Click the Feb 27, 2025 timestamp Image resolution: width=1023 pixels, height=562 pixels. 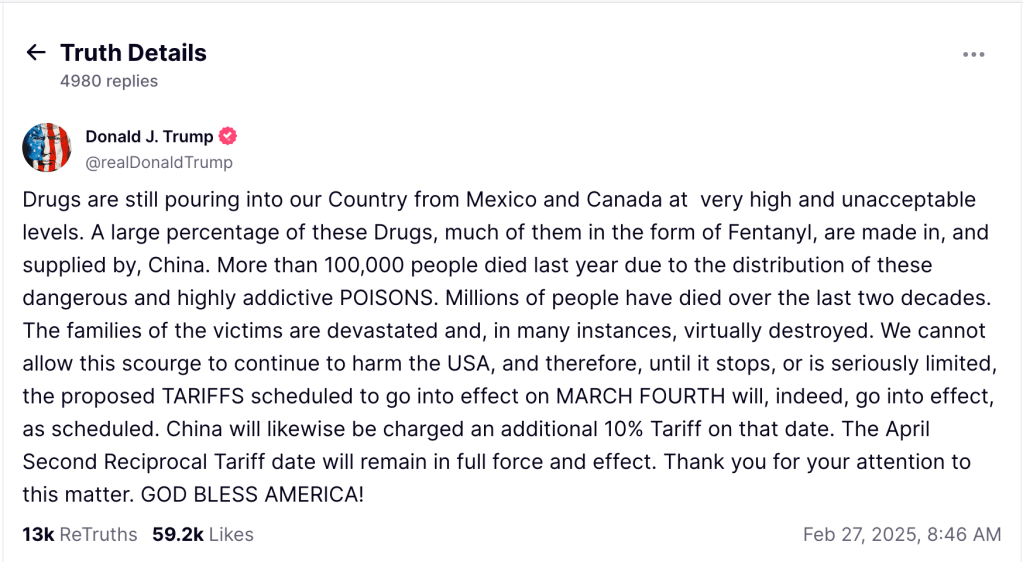901,534
